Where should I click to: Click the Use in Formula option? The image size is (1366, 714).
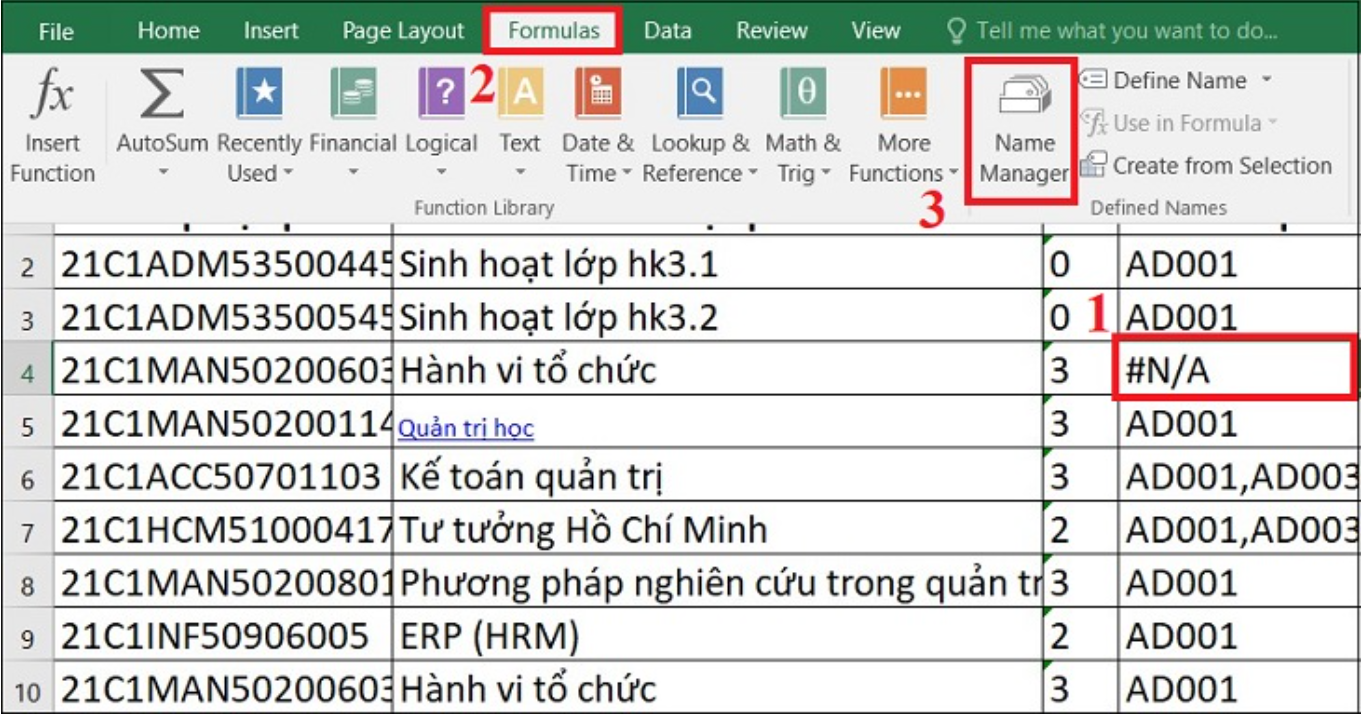pos(1180,123)
